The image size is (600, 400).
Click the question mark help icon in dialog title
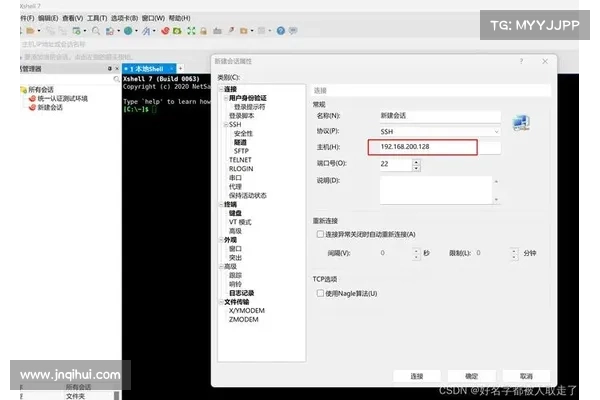521,61
